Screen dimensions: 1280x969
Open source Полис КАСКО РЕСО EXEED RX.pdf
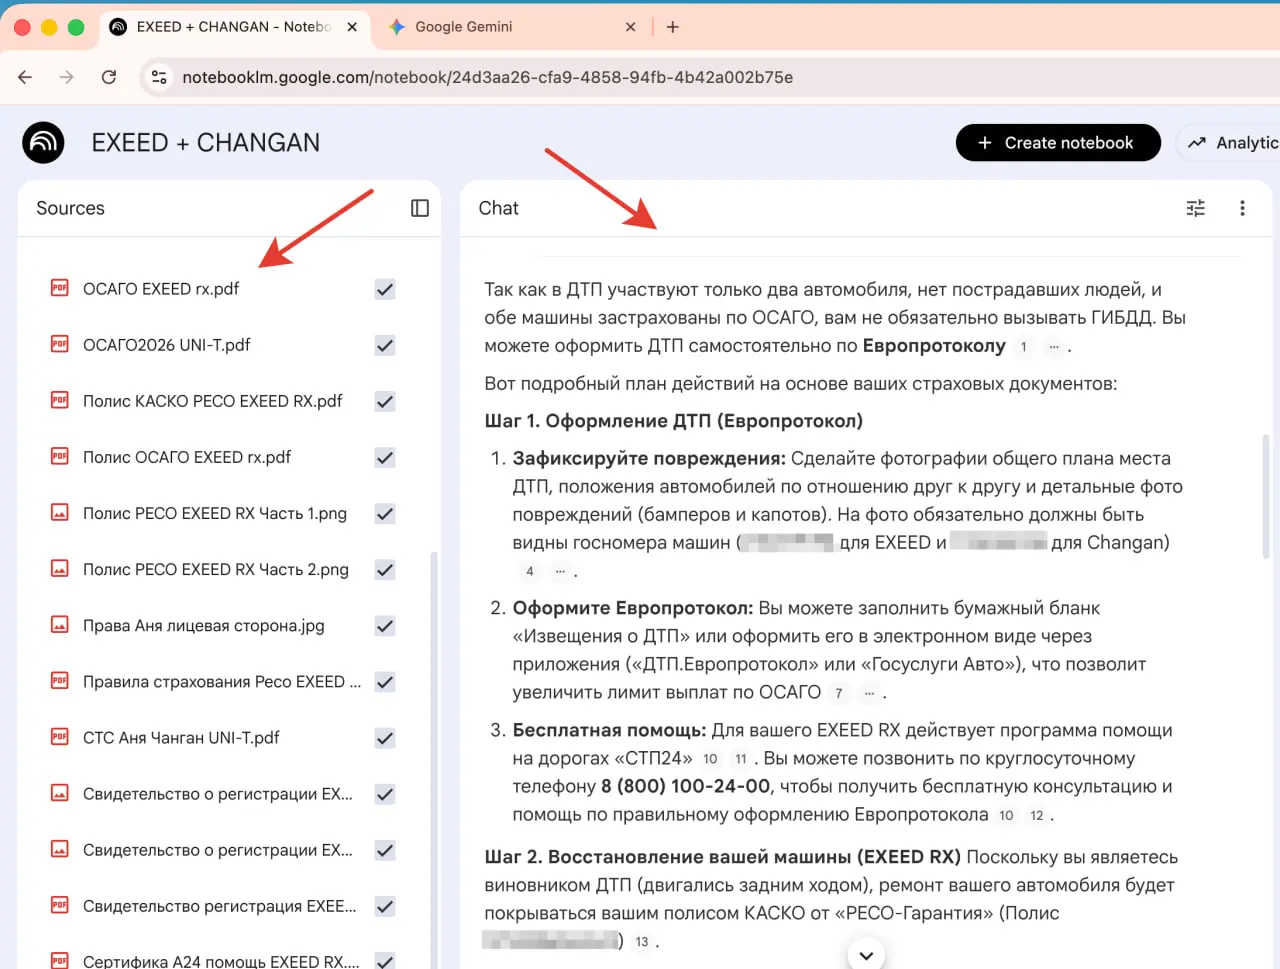tap(212, 401)
